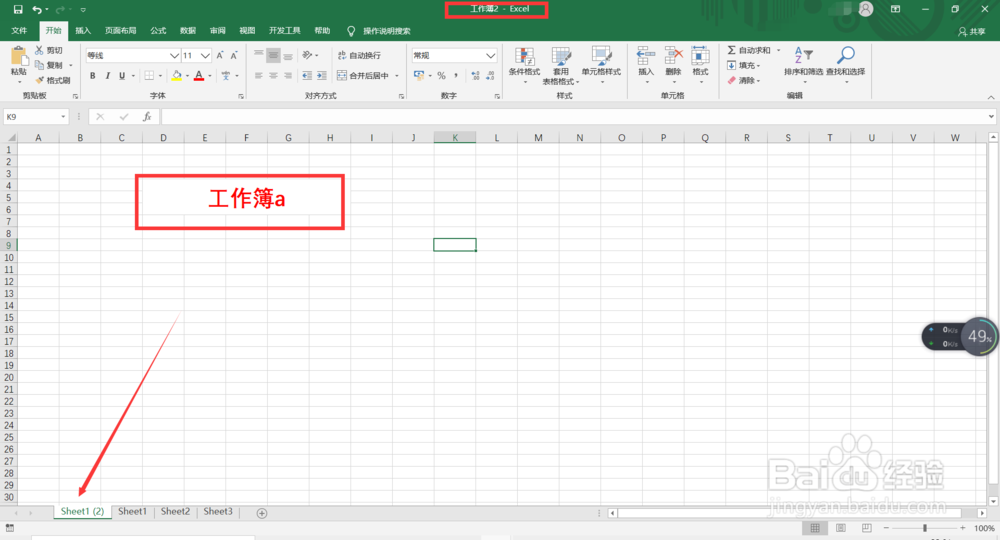1000x540 pixels.
Task: Increase font size with larger A icon
Action: pyautogui.click(x=220, y=55)
